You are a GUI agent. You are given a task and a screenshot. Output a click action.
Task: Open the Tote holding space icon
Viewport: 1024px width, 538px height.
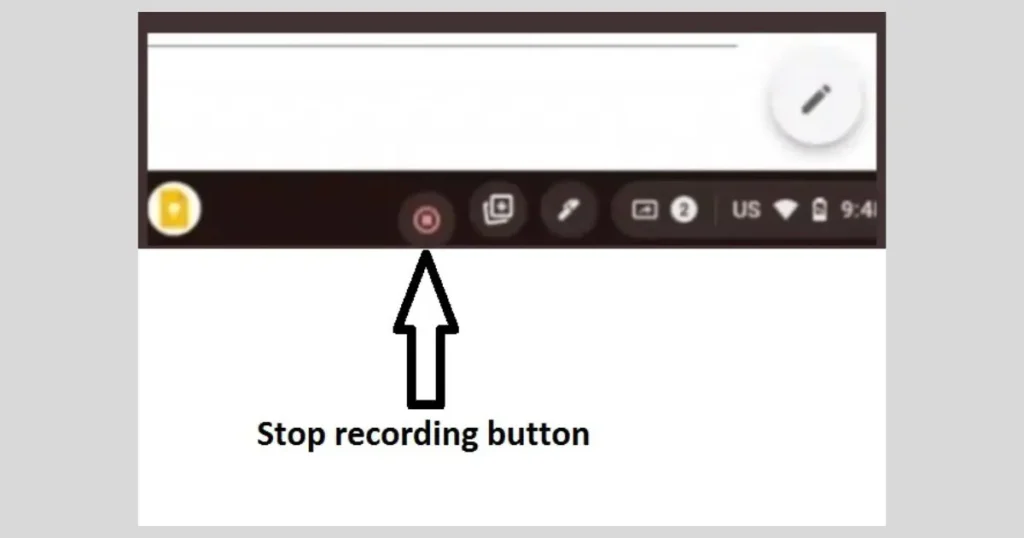498,209
